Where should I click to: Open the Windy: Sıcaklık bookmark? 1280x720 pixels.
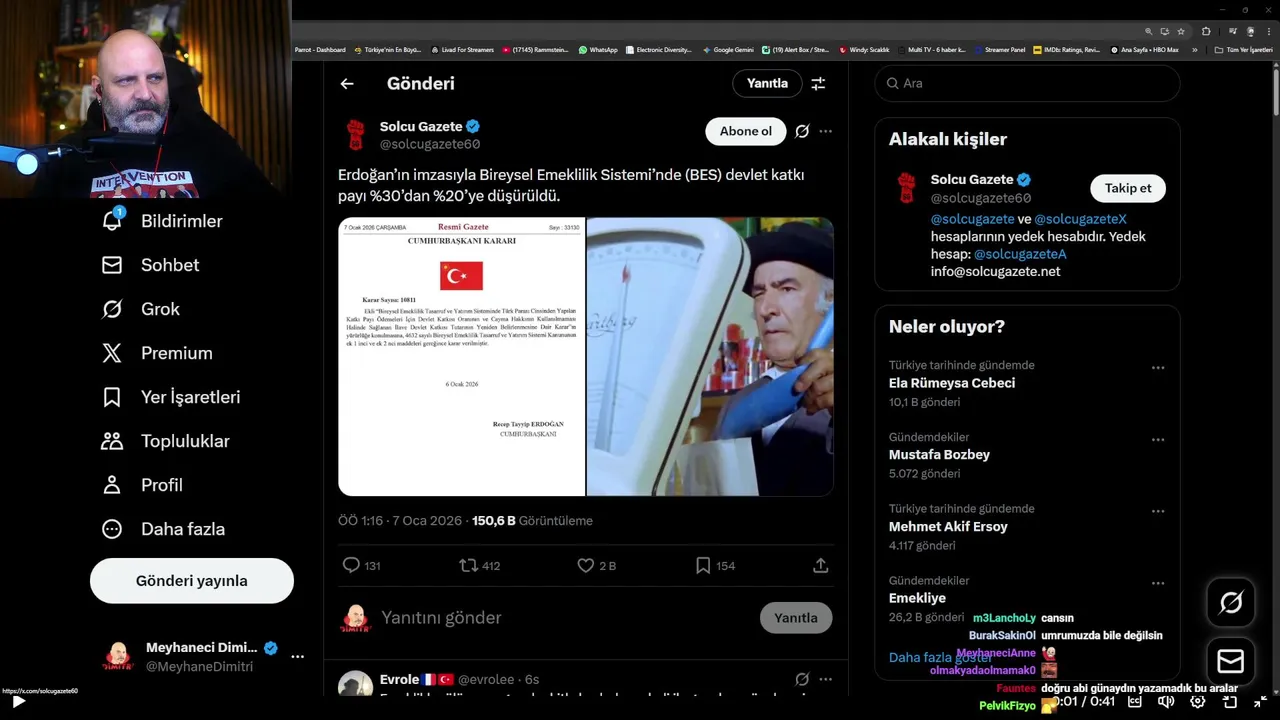click(x=865, y=50)
